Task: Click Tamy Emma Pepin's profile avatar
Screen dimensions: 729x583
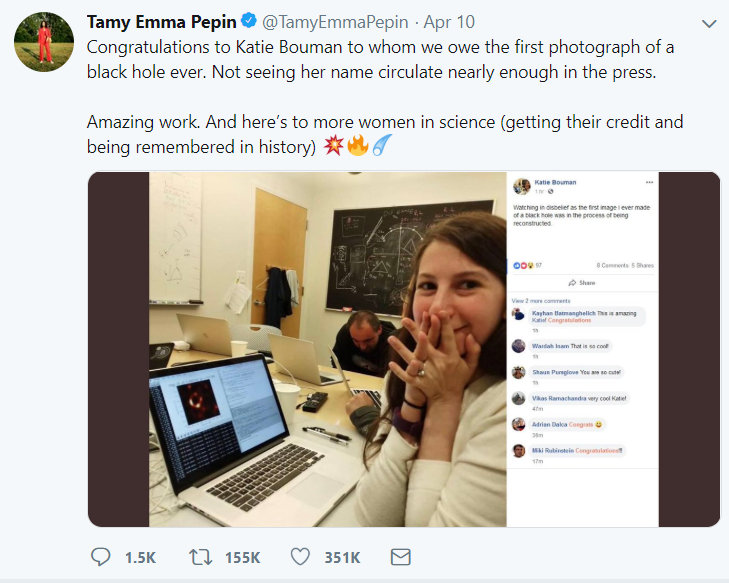Action: click(44, 42)
